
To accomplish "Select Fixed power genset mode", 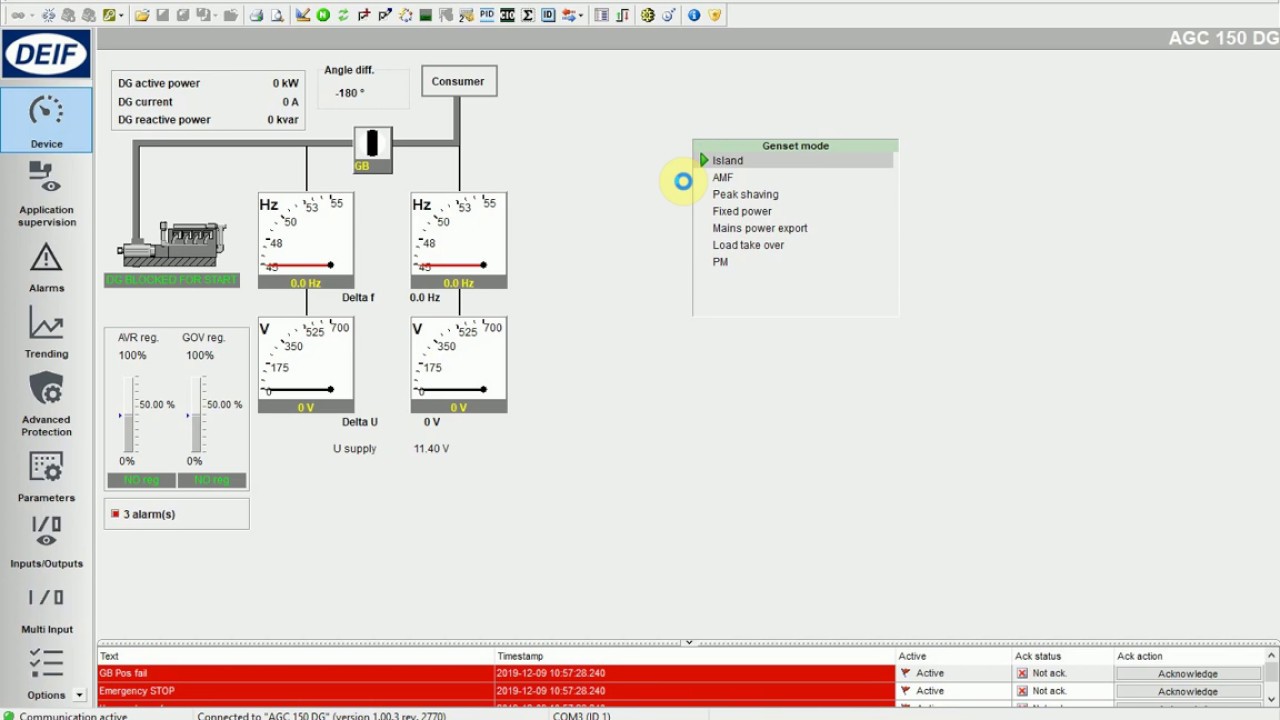I will pyautogui.click(x=742, y=212).
